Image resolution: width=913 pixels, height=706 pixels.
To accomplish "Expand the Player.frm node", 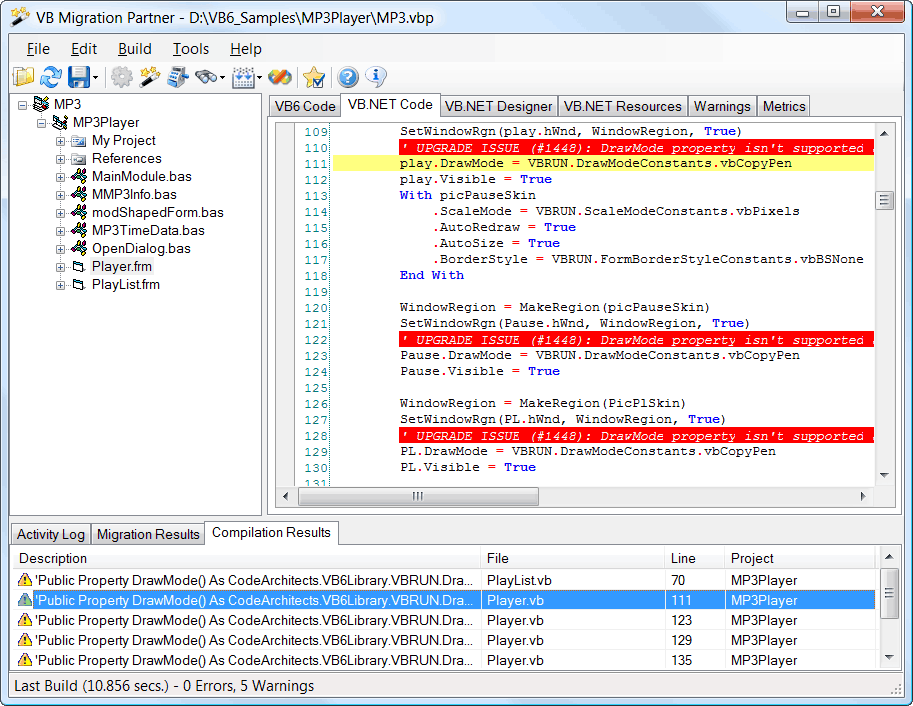I will [60, 268].
